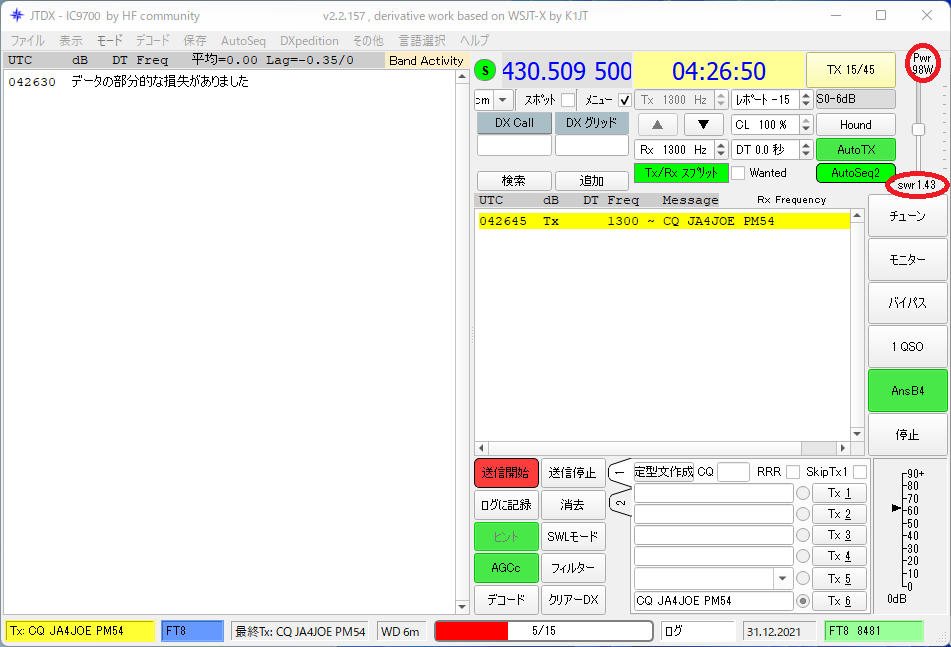This screenshot has width=951, height=647.
Task: Click the green S status indicator
Action: pos(485,71)
